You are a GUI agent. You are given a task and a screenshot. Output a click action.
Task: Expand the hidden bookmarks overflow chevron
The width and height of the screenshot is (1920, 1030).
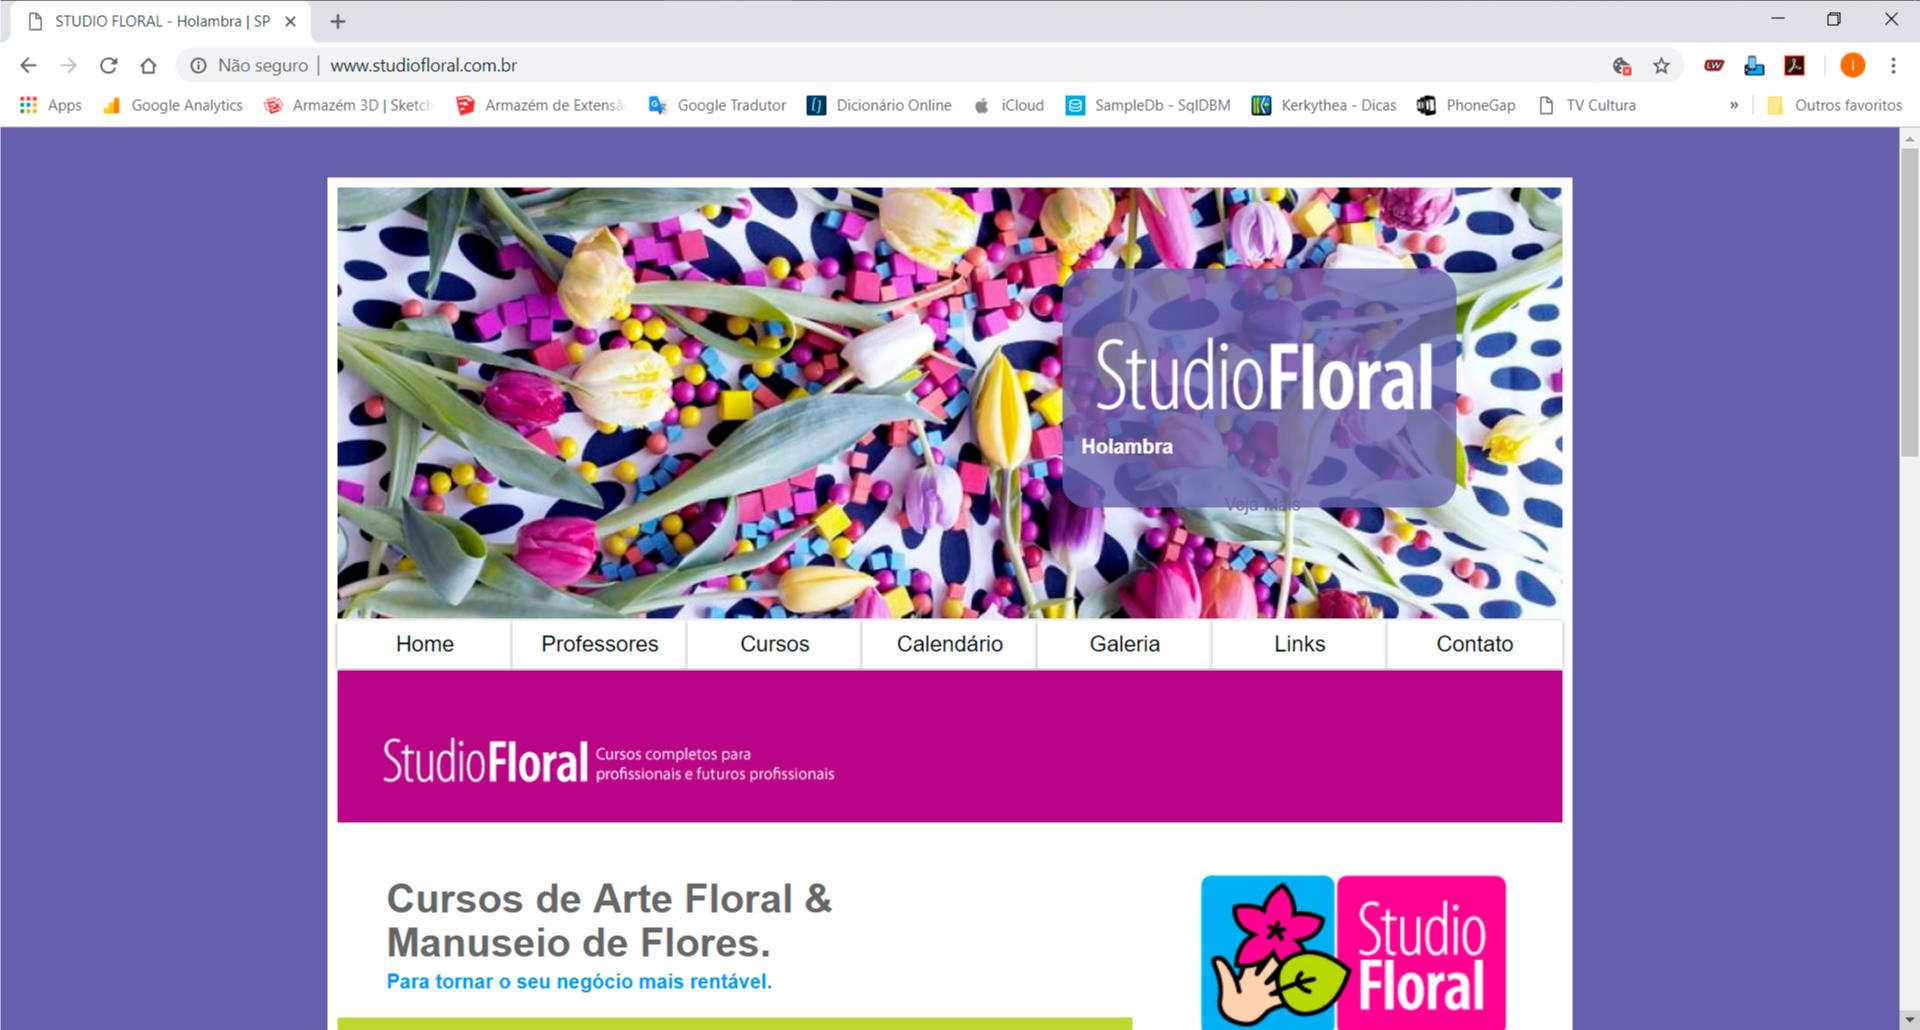point(1734,105)
